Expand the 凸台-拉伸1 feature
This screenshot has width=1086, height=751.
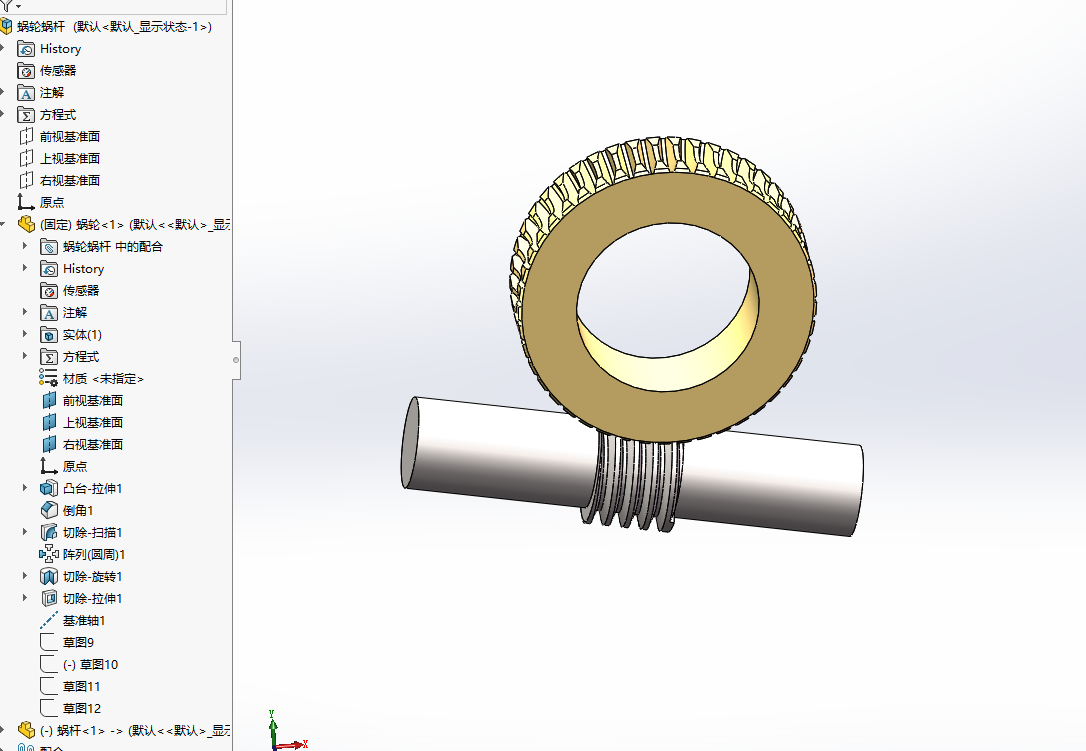(x=25, y=488)
